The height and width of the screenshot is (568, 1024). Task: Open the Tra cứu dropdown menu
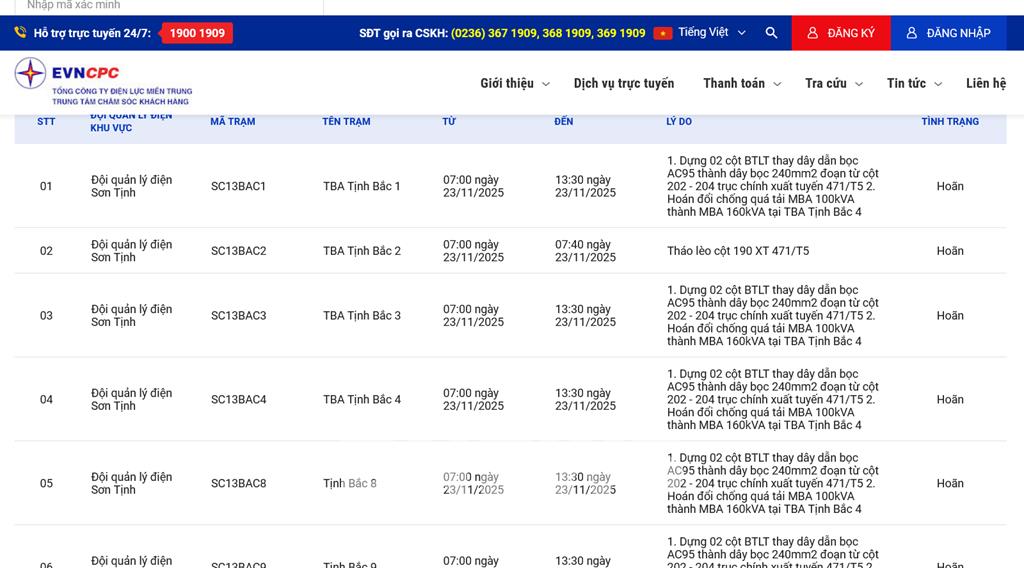pos(833,83)
